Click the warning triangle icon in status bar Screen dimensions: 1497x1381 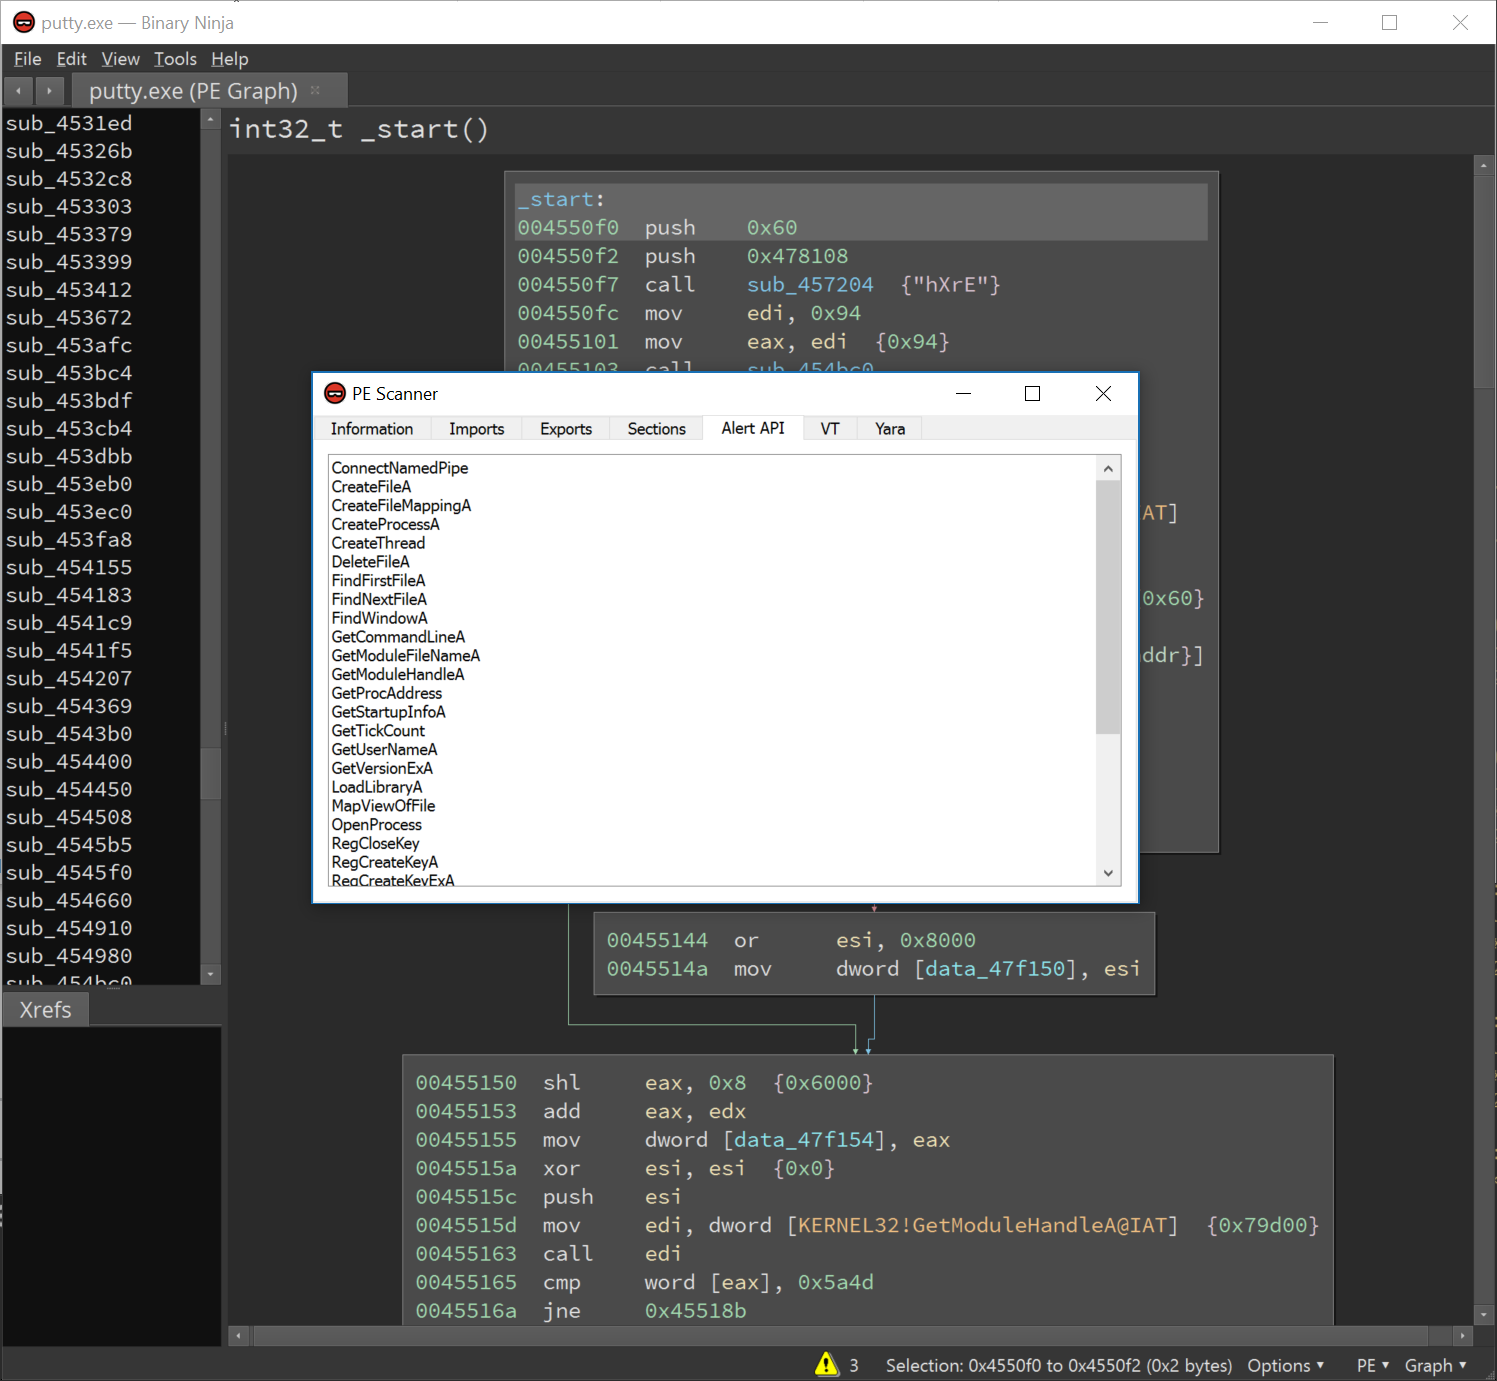tap(826, 1364)
